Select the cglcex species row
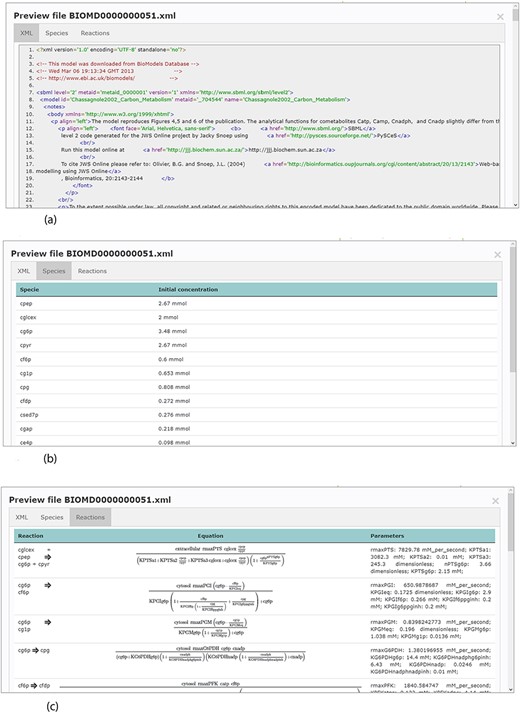Image resolution: width=520 pixels, height=718 pixels. click(256, 317)
